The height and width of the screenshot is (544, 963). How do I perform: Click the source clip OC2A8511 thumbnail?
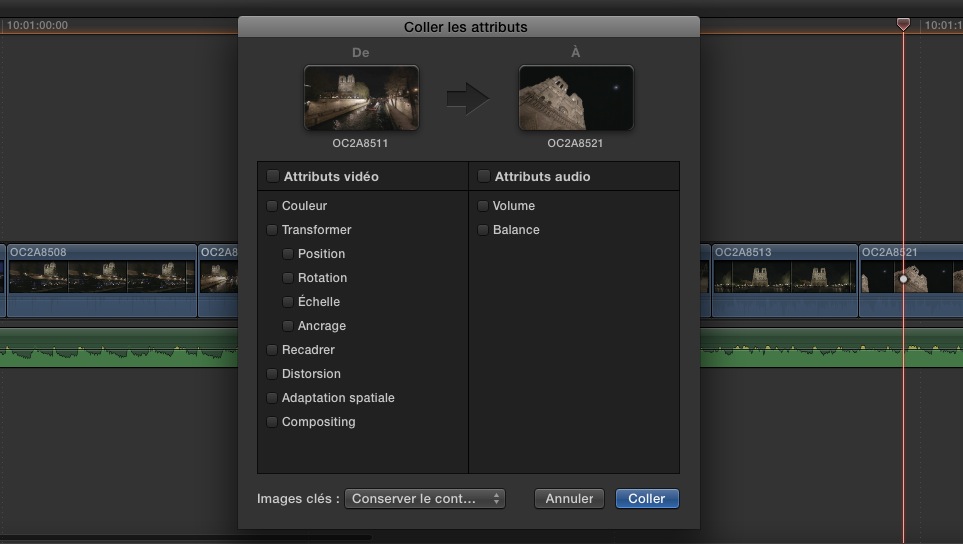[361, 98]
